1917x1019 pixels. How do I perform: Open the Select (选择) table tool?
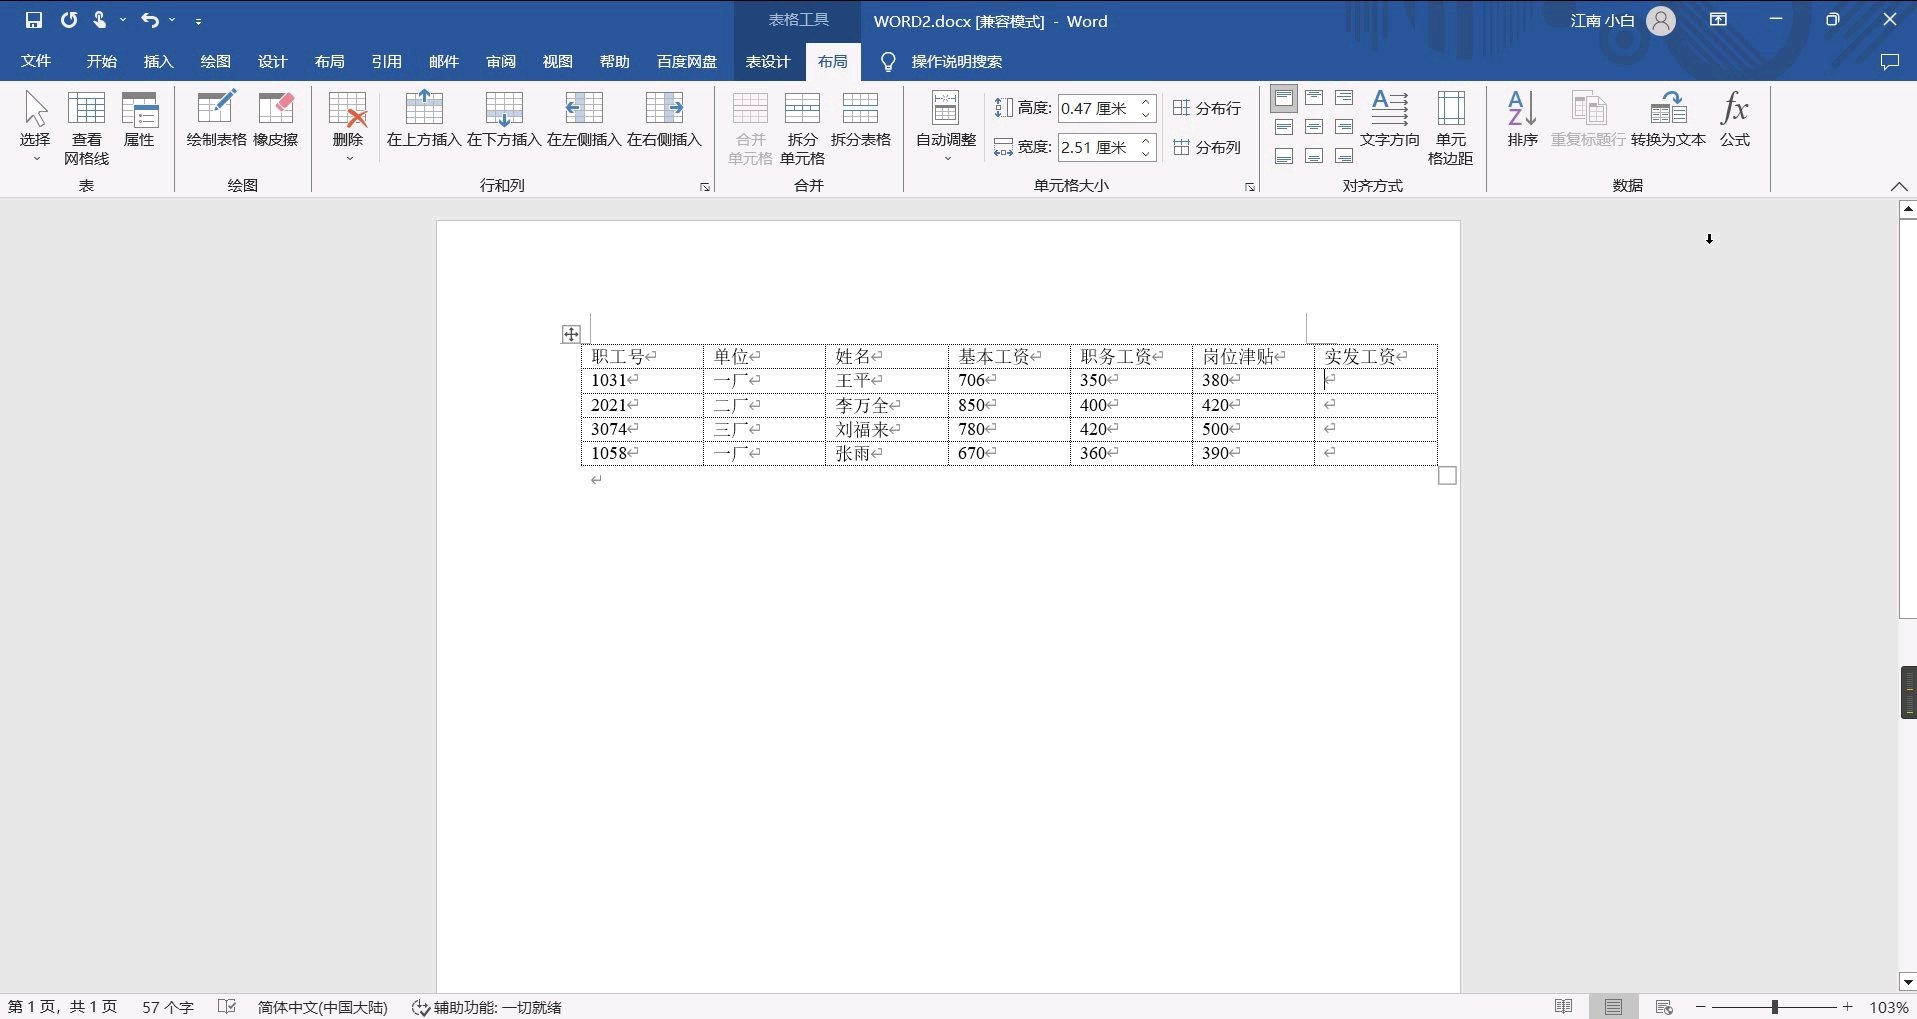click(36, 127)
